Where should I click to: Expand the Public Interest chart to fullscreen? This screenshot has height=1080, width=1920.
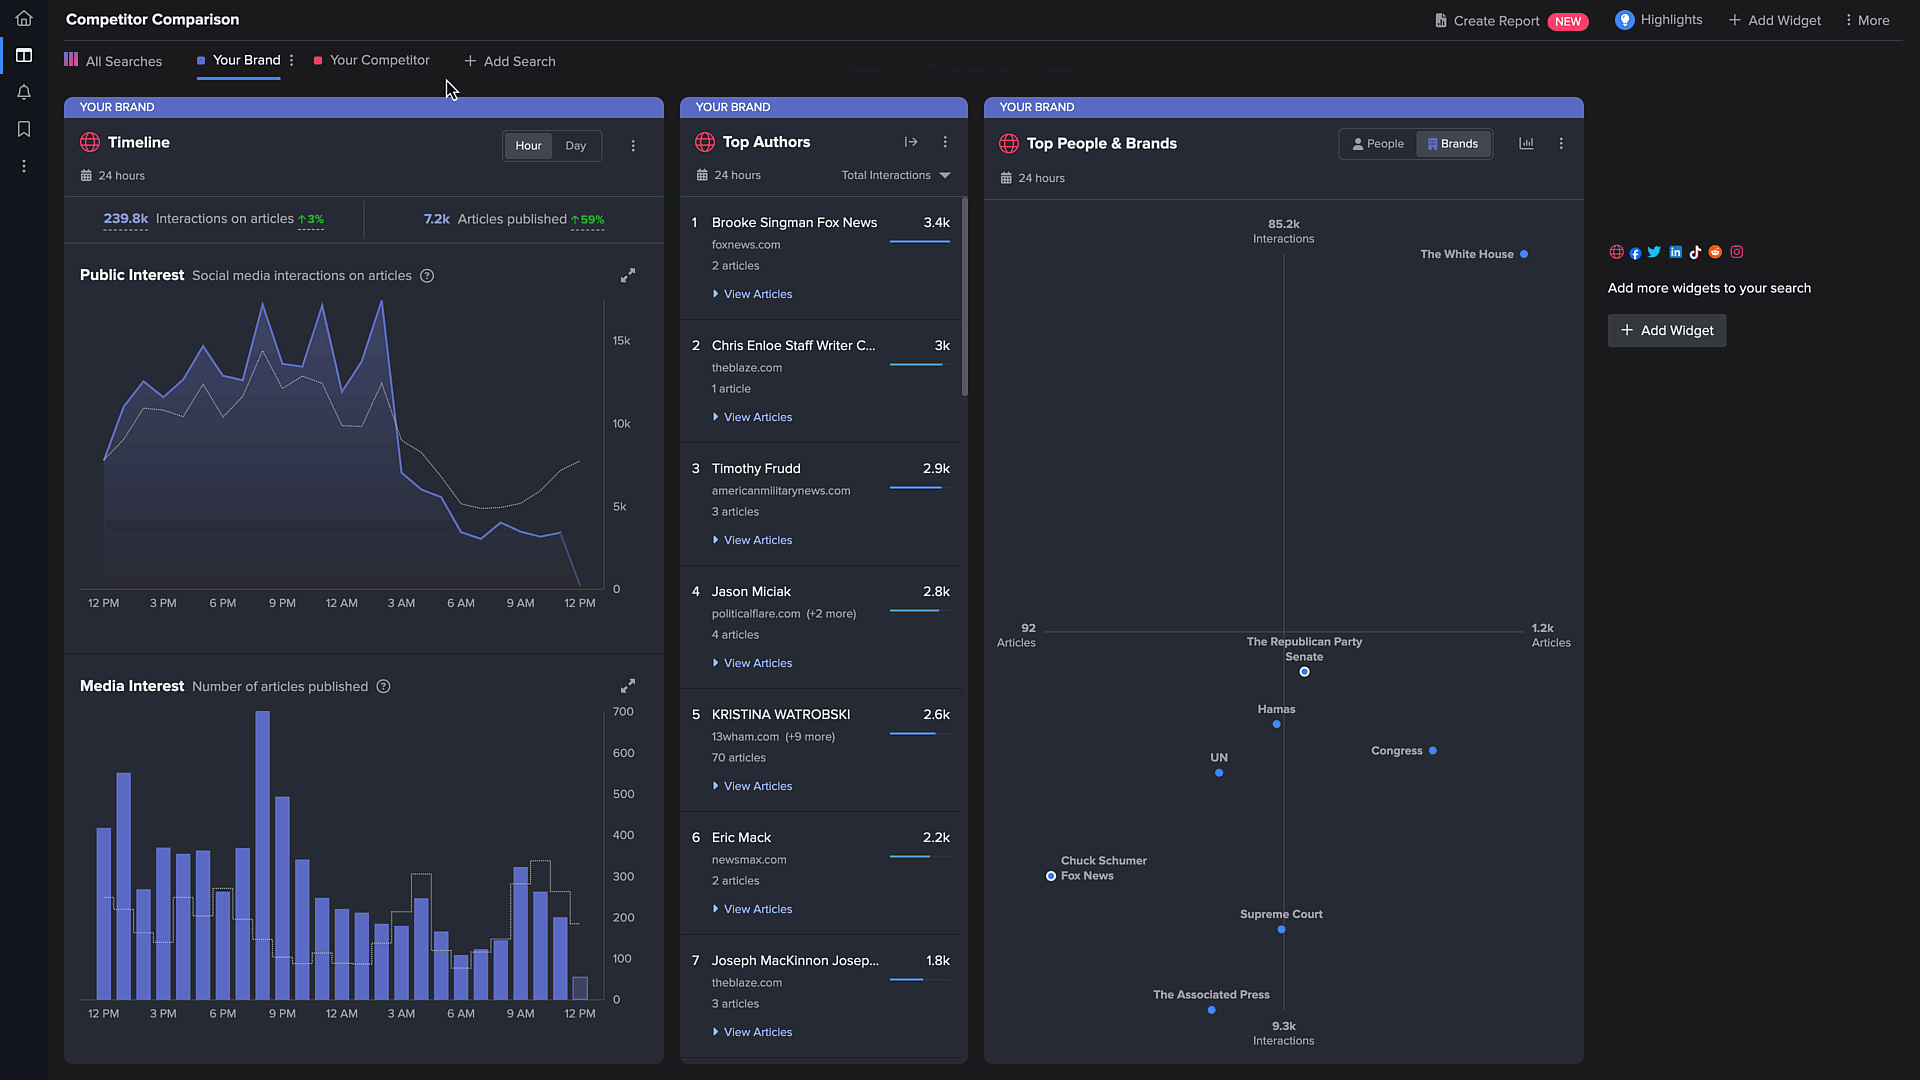coord(628,274)
